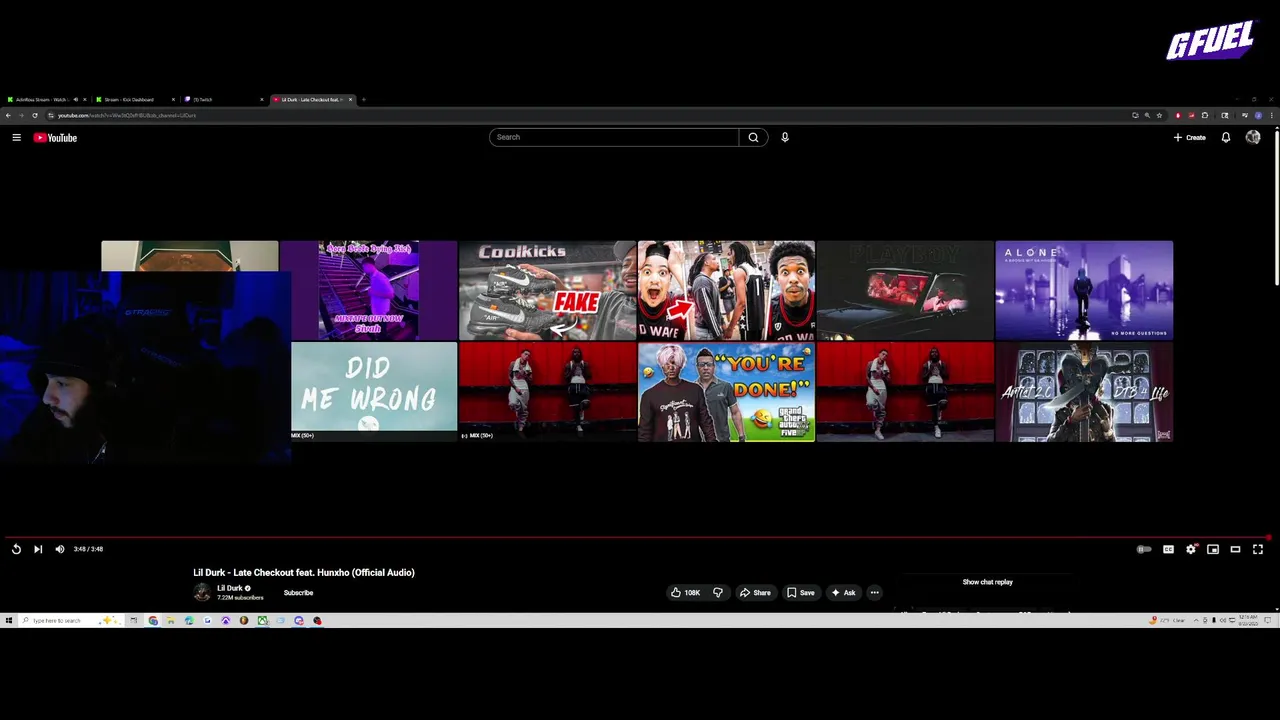Activate miniplayer mode
1280x720 pixels.
coord(1213,549)
